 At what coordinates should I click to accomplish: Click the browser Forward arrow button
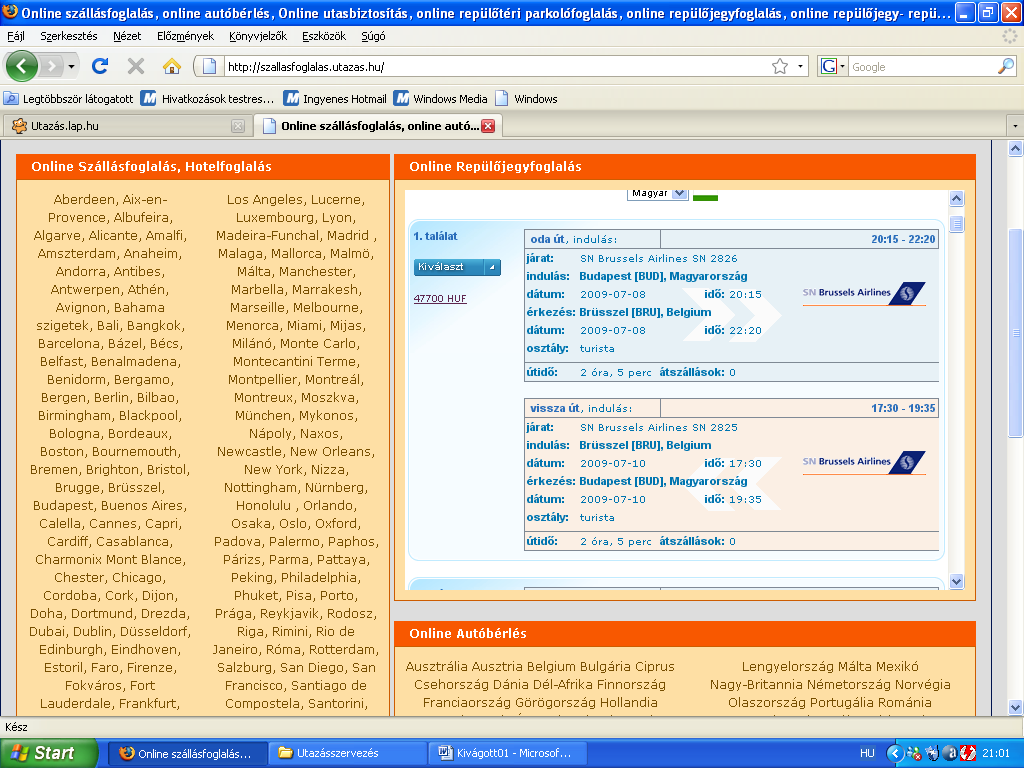[x=51, y=66]
